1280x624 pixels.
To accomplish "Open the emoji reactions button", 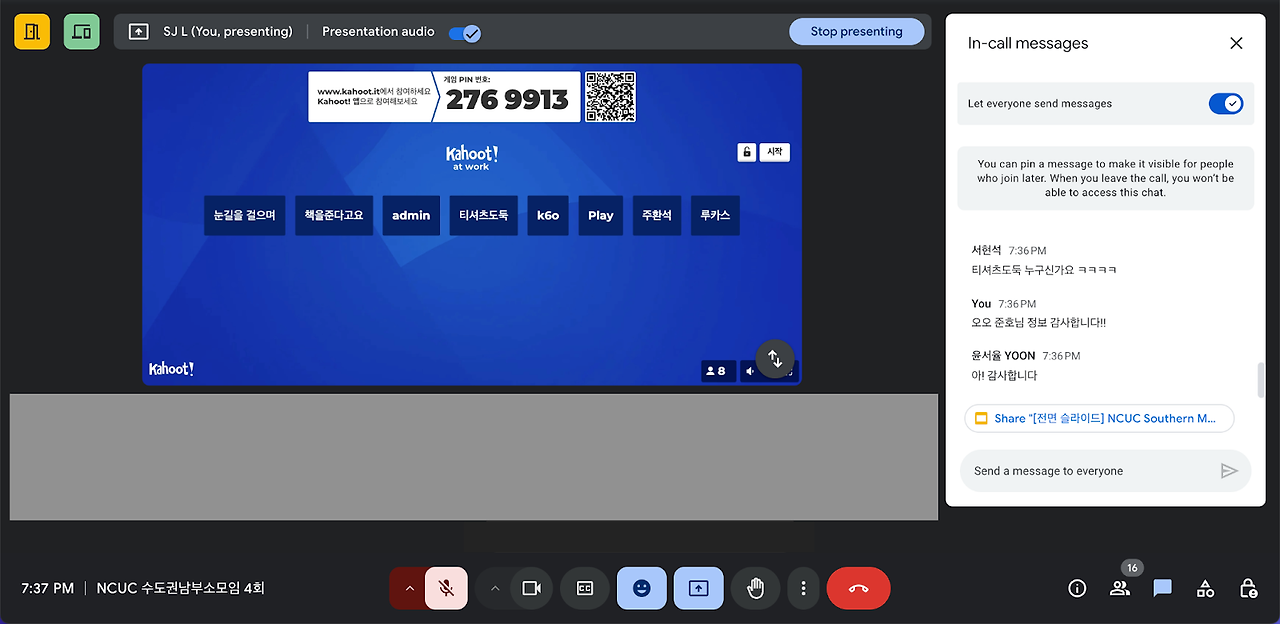I will click(642, 589).
